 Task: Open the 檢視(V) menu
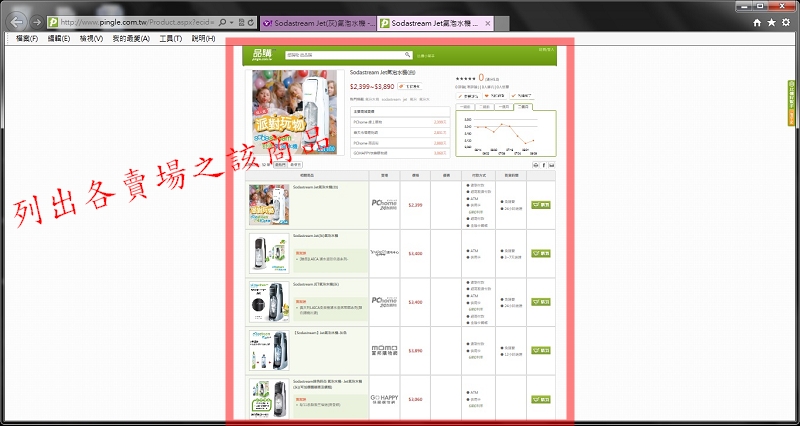click(91, 39)
